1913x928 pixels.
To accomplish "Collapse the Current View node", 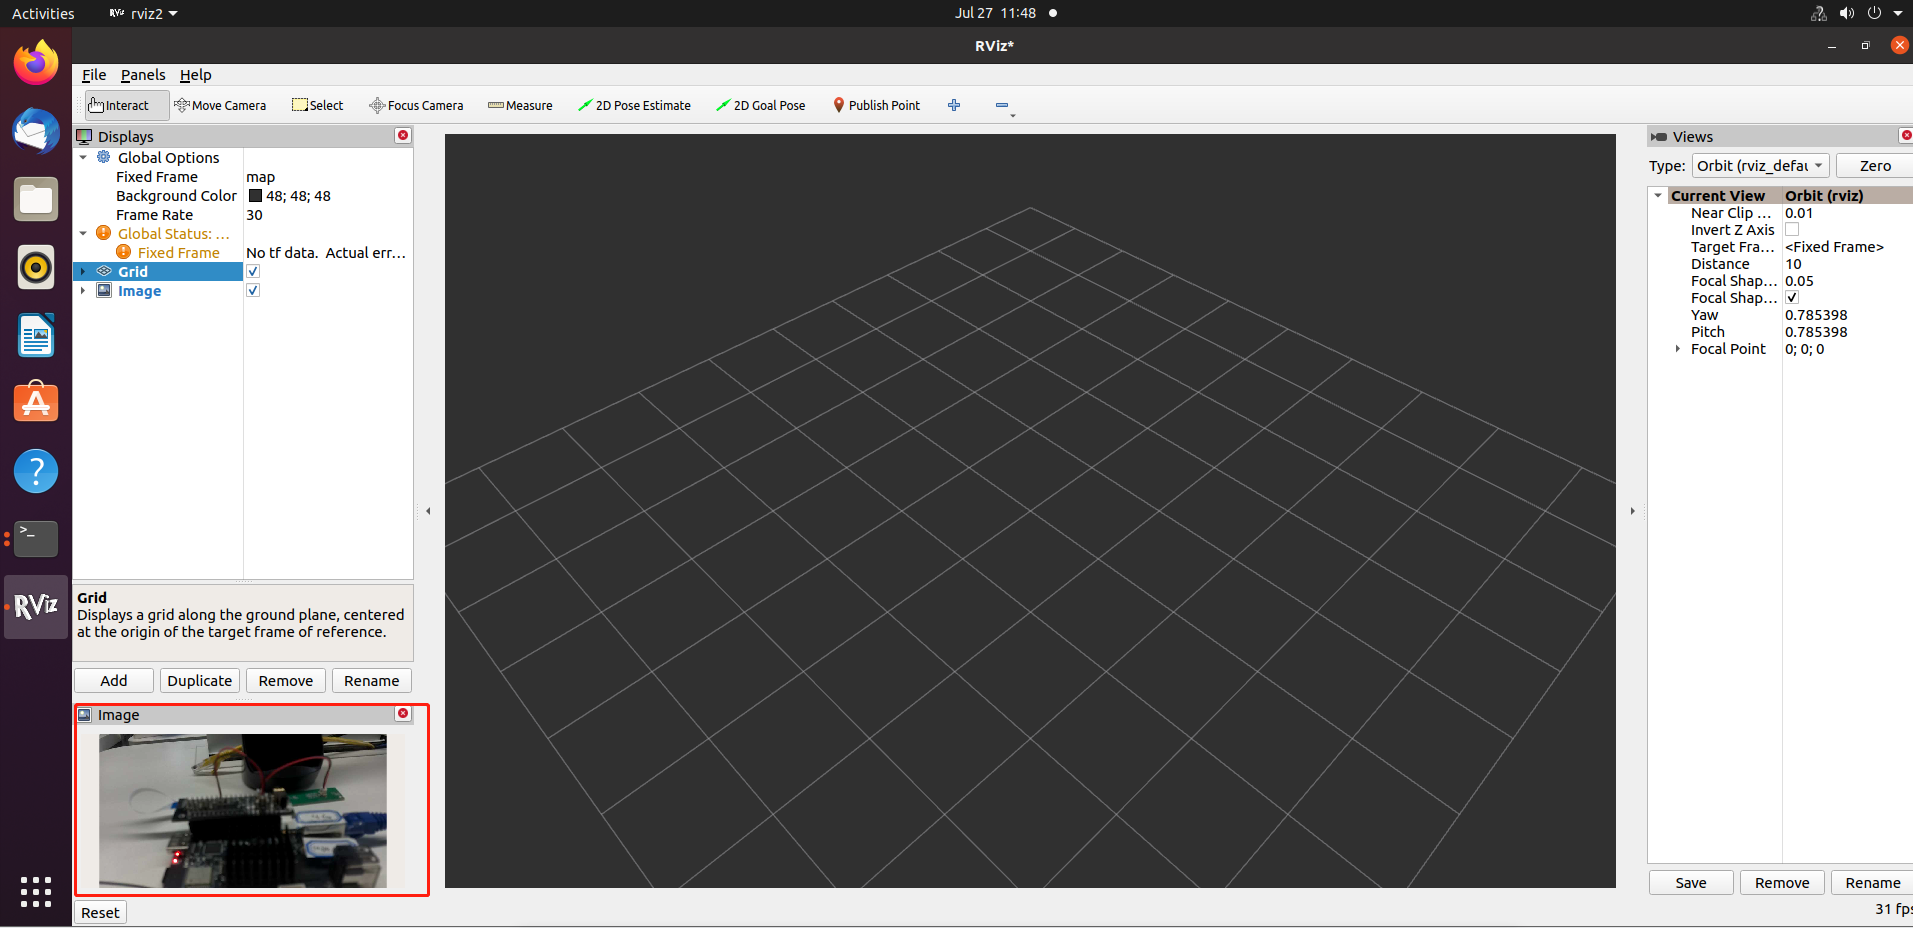I will tap(1658, 195).
